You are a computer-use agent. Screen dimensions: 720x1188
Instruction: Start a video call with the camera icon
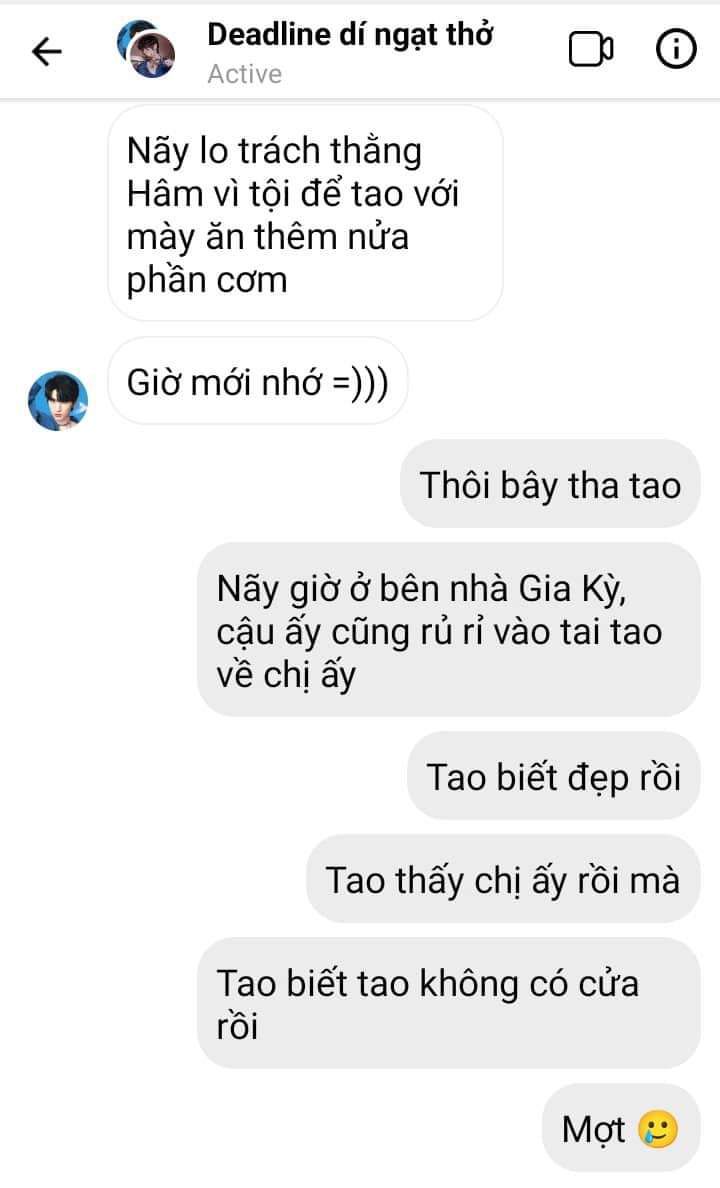point(590,50)
